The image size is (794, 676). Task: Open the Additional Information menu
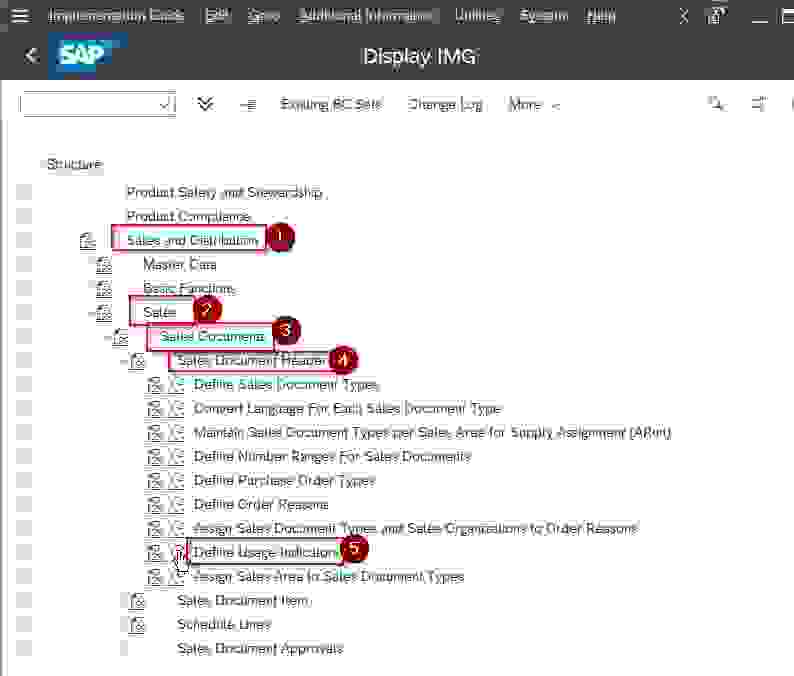tap(367, 16)
